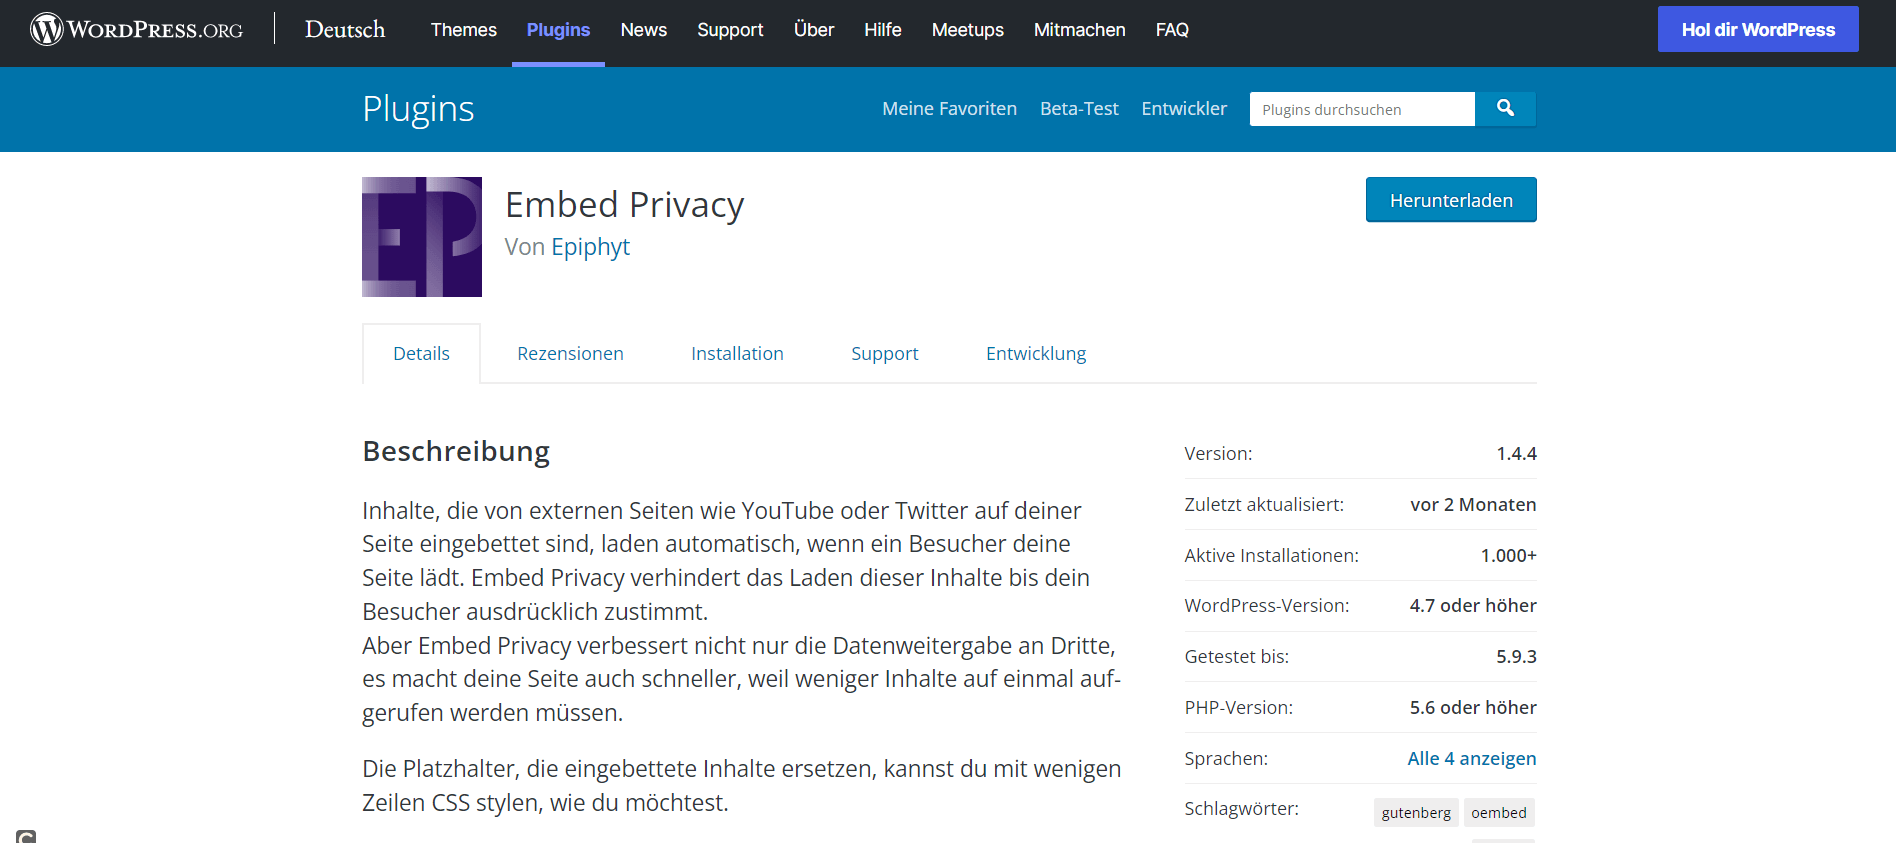Switch to the Entwicklung tab
The height and width of the screenshot is (843, 1896).
(x=1036, y=353)
